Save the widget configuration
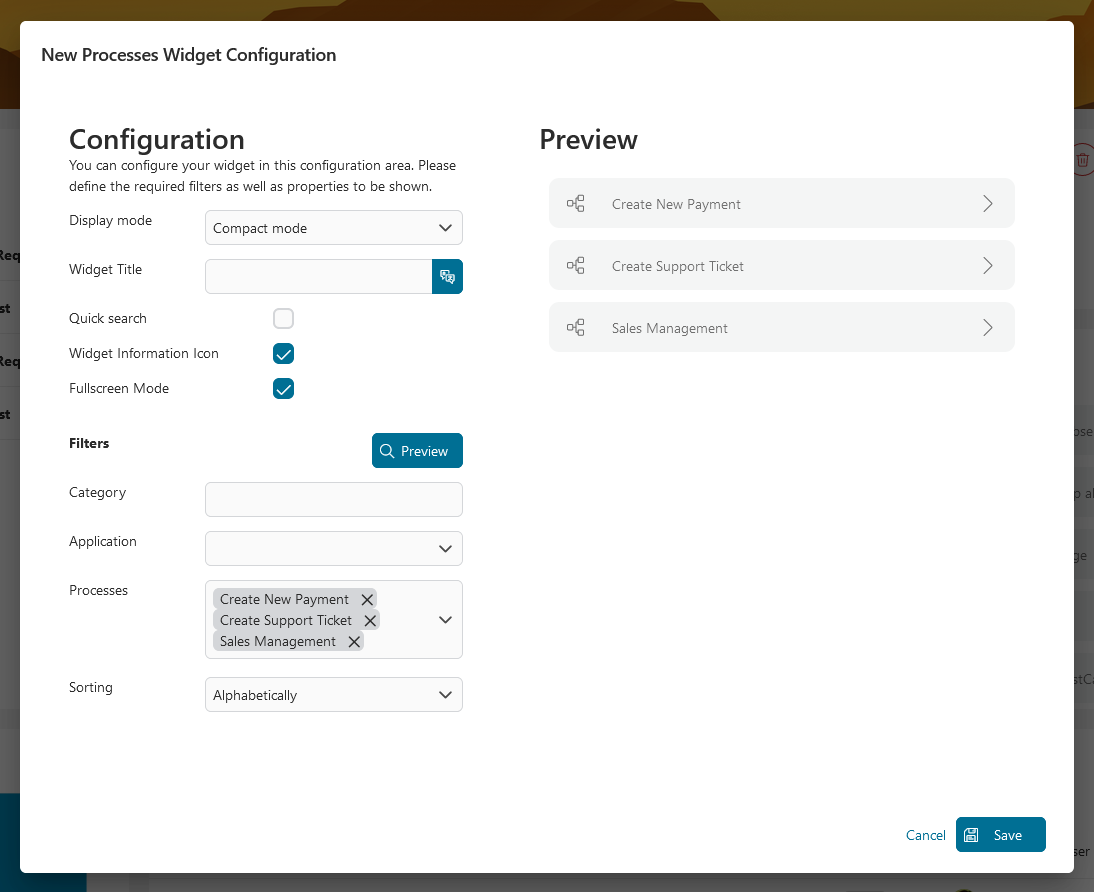This screenshot has height=892, width=1094. point(1001,835)
